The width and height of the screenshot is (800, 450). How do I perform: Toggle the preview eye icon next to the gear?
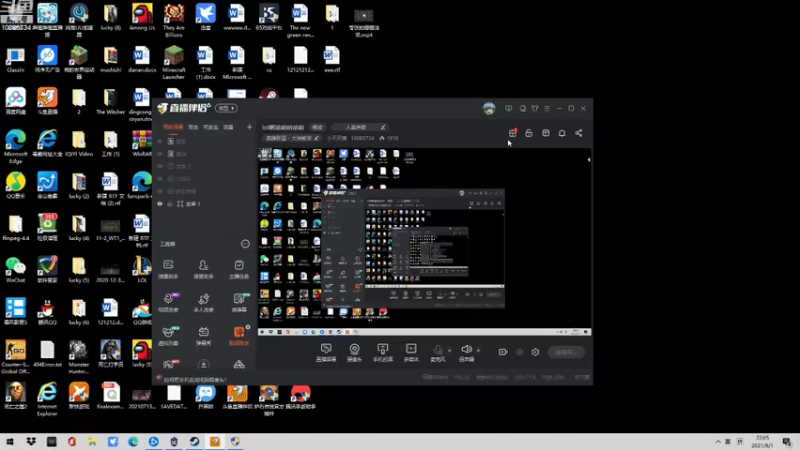[519, 352]
